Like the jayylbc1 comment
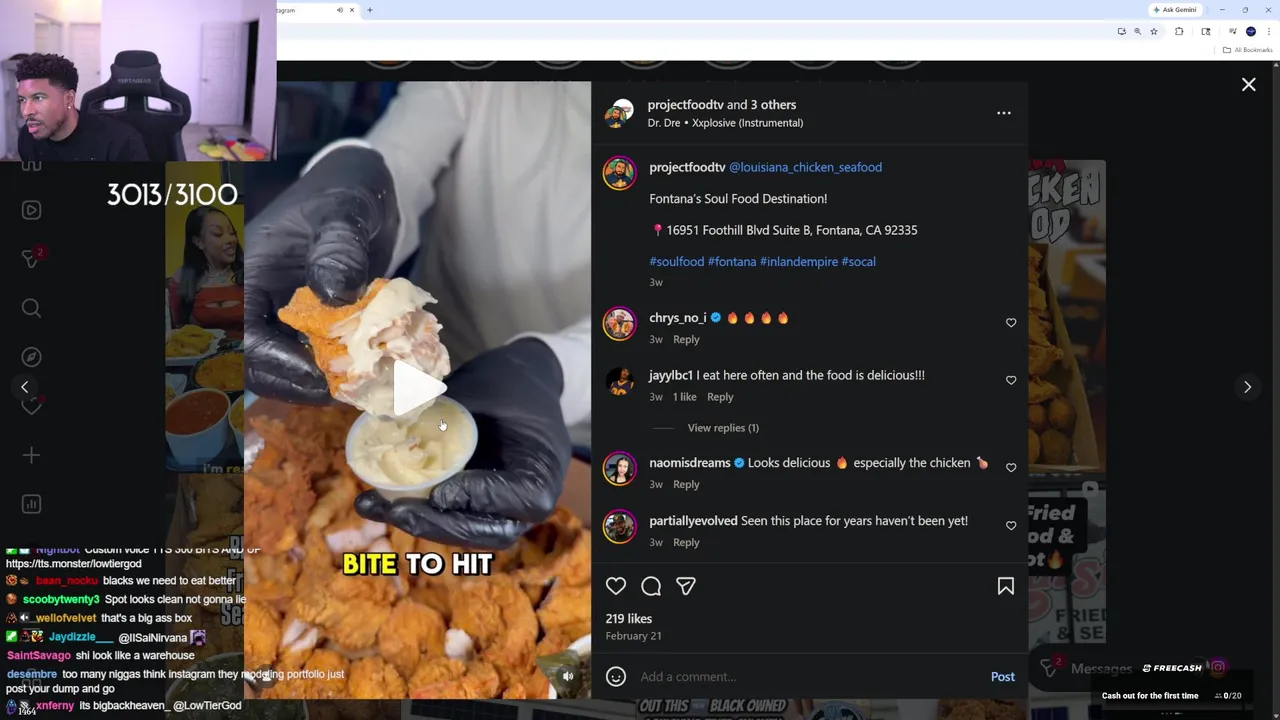1280x720 pixels. pos(1011,380)
